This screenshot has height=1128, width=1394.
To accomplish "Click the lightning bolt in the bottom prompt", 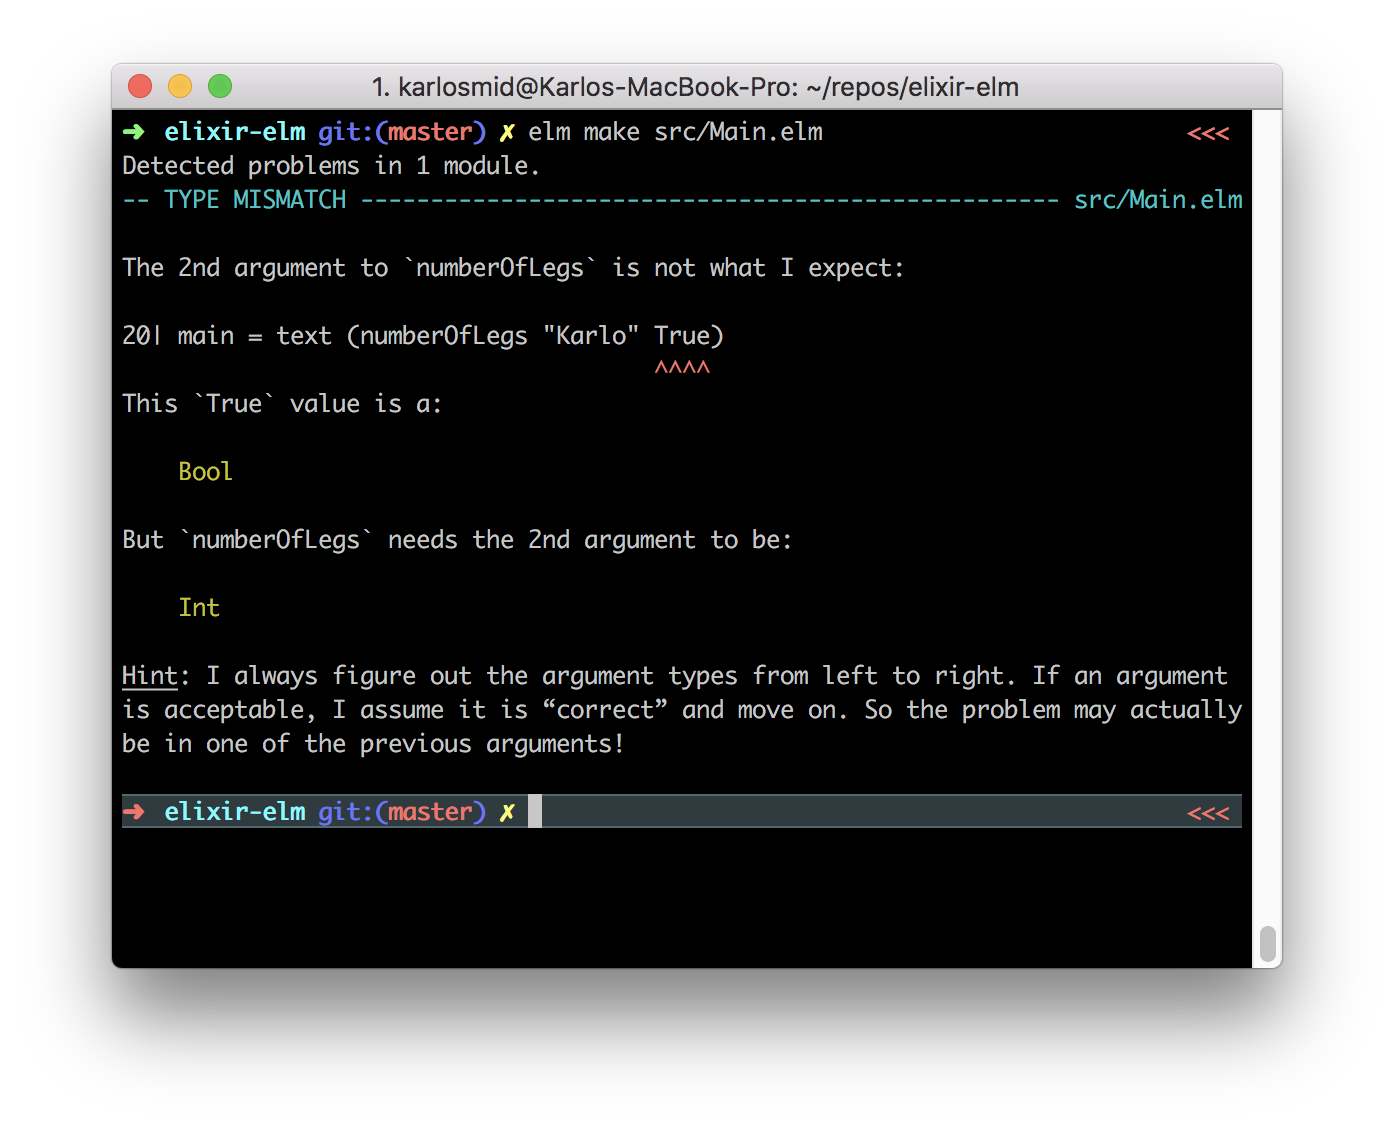I will click(507, 811).
